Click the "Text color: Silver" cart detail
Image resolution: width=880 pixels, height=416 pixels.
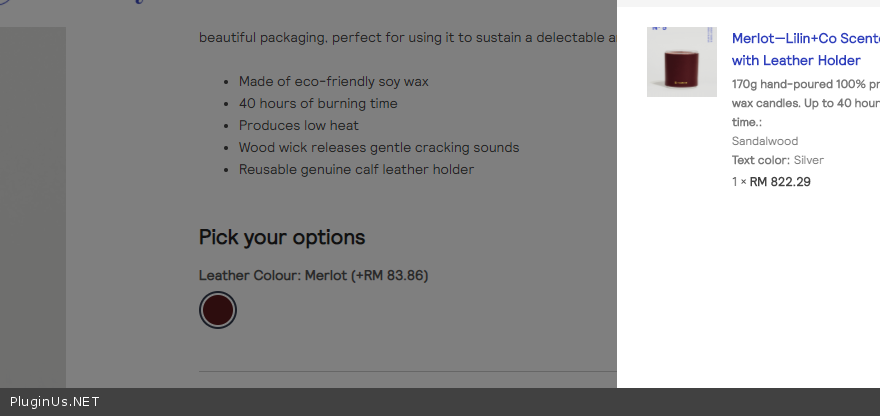(x=778, y=160)
